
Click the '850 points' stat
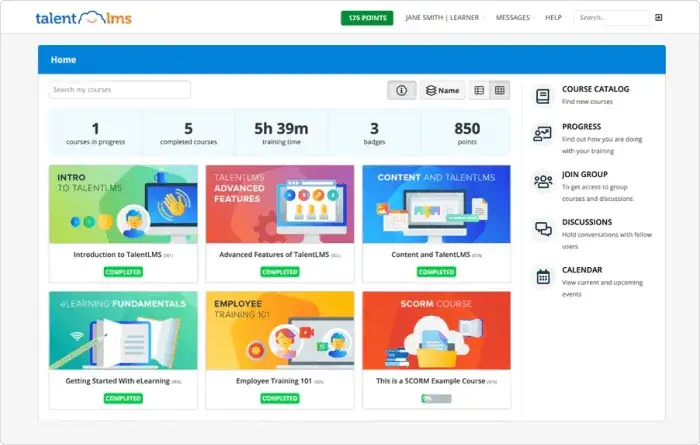pos(467,133)
